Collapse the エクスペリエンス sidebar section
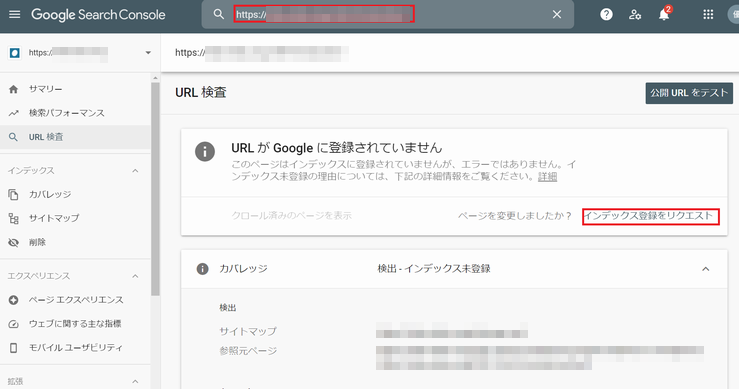Screen dimensions: 739x389 point(135,276)
